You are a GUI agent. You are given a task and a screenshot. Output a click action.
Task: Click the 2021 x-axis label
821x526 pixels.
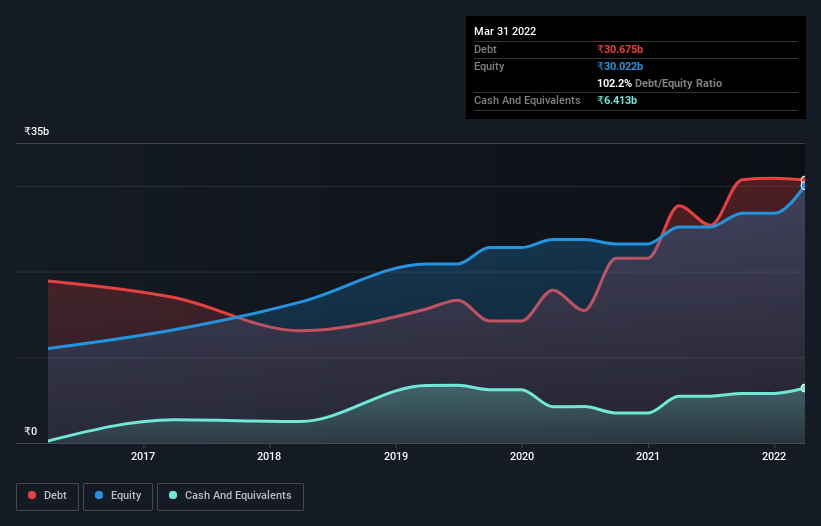648,456
